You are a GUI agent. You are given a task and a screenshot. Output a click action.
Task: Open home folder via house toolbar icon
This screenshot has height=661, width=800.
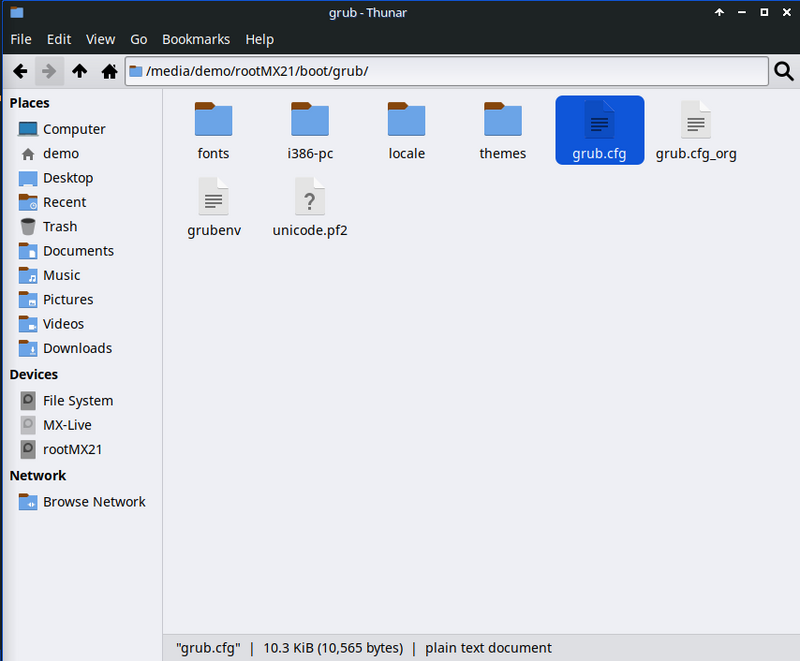click(109, 71)
